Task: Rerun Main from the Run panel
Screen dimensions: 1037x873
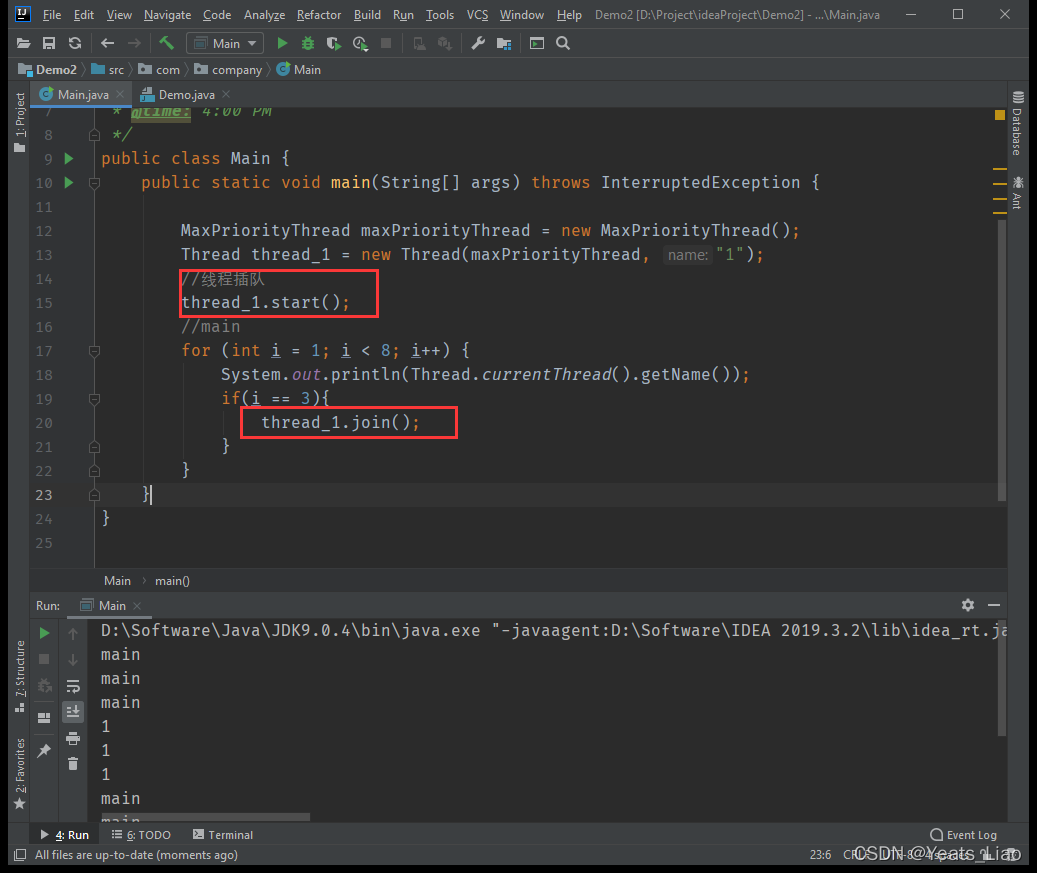Action: [x=44, y=633]
